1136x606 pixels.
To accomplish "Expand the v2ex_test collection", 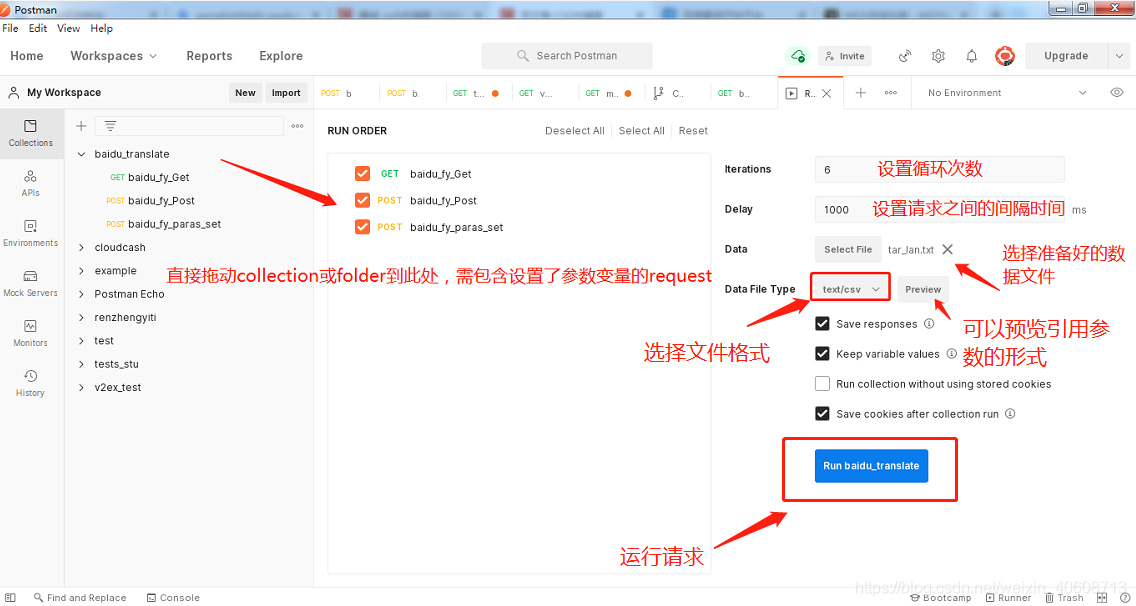I will (x=81, y=388).
